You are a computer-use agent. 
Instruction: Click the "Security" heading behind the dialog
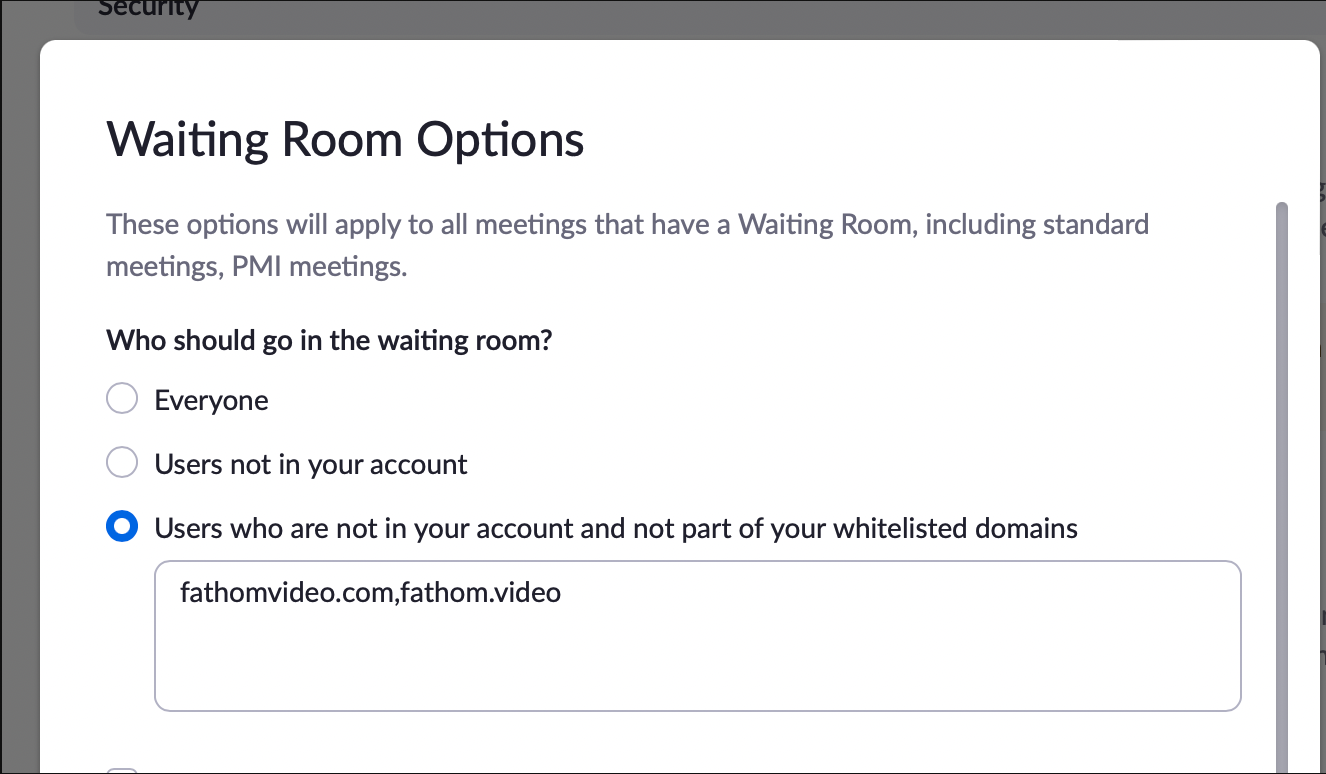(x=148, y=10)
